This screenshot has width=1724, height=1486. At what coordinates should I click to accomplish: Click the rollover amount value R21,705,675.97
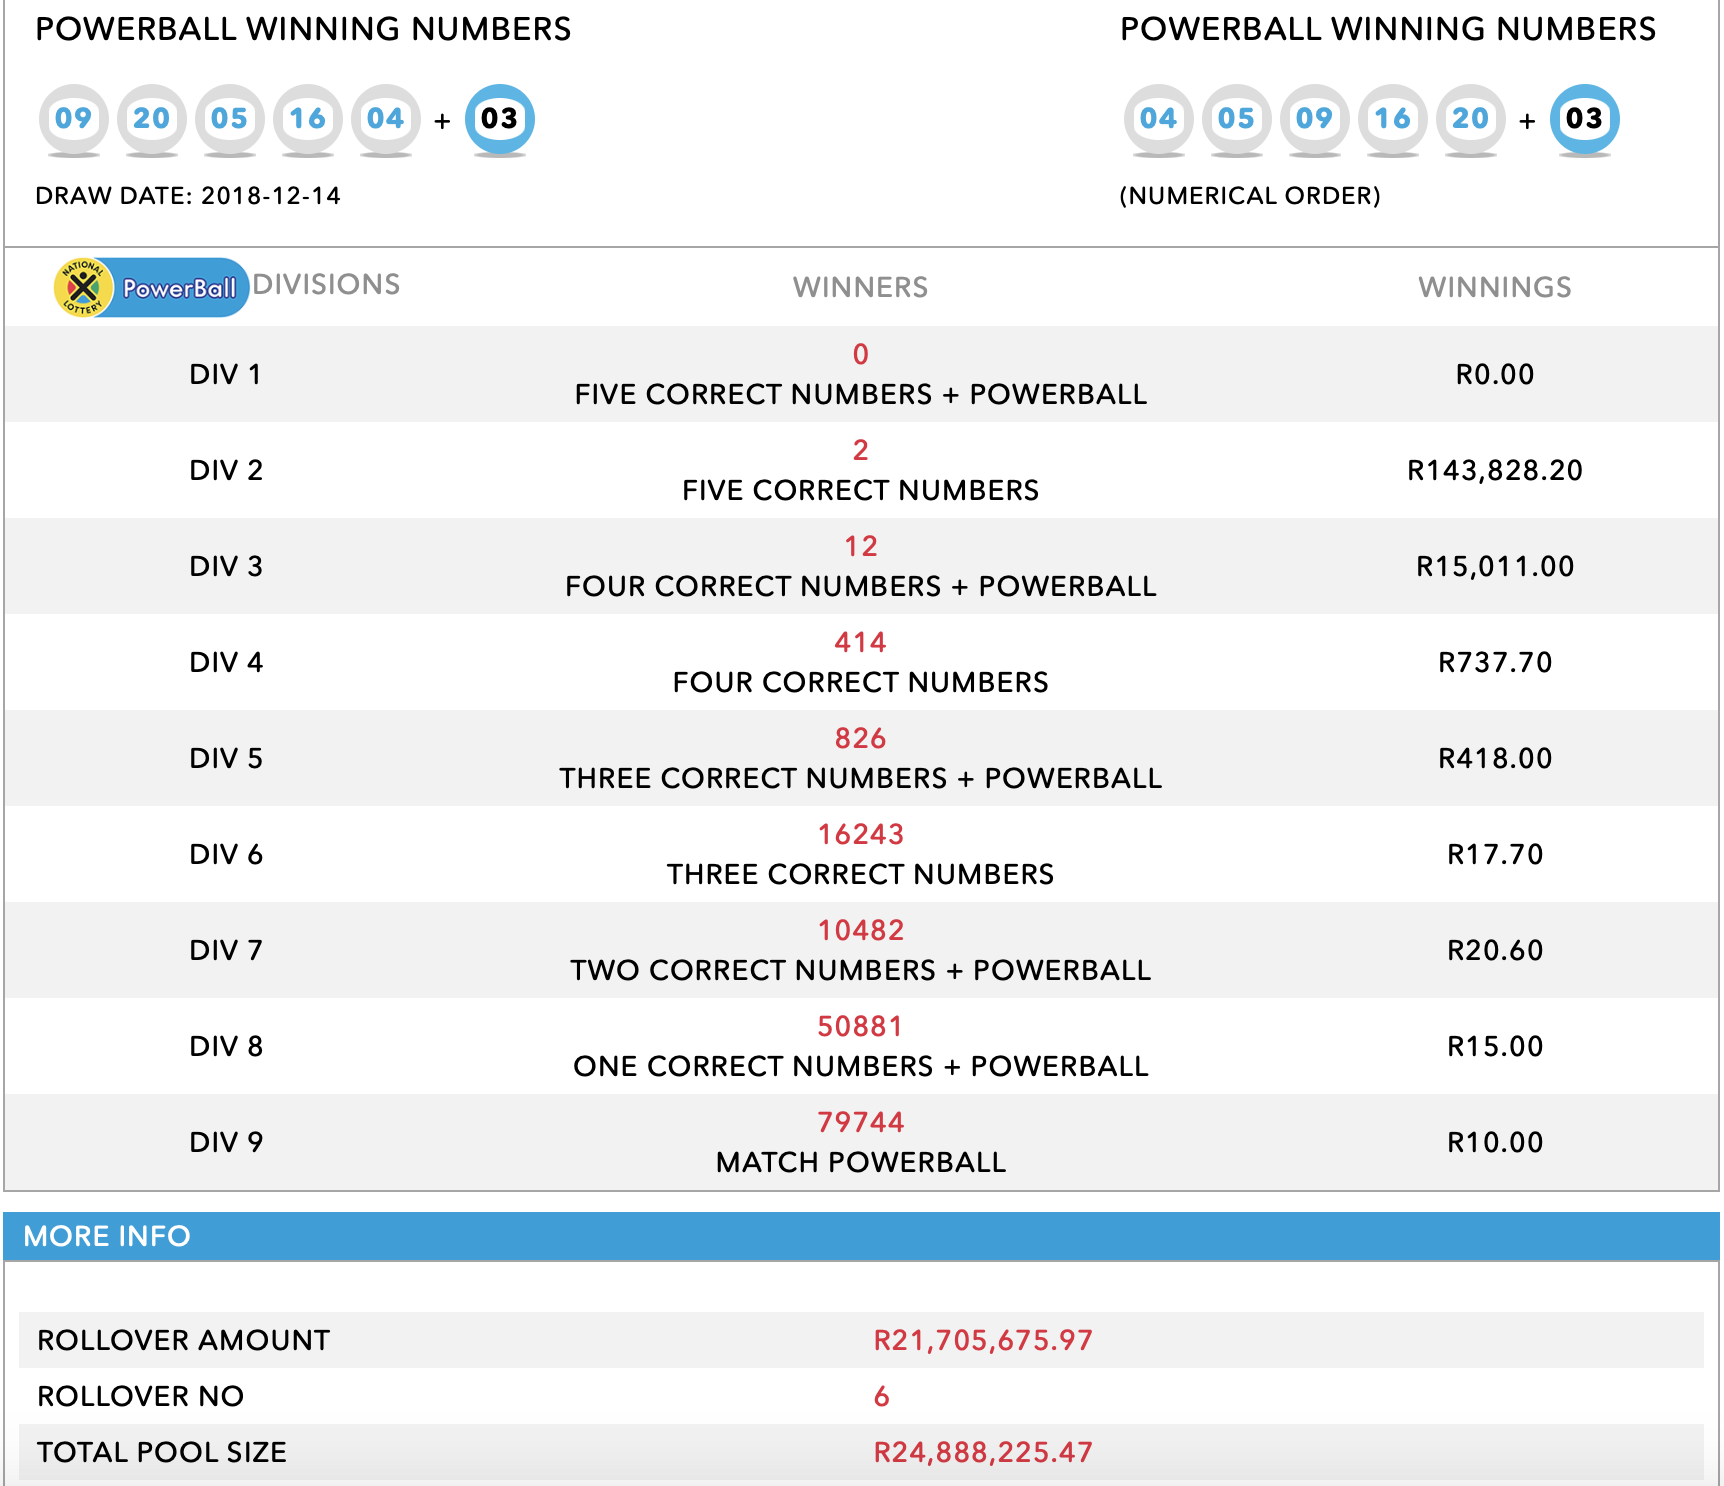[x=983, y=1340]
